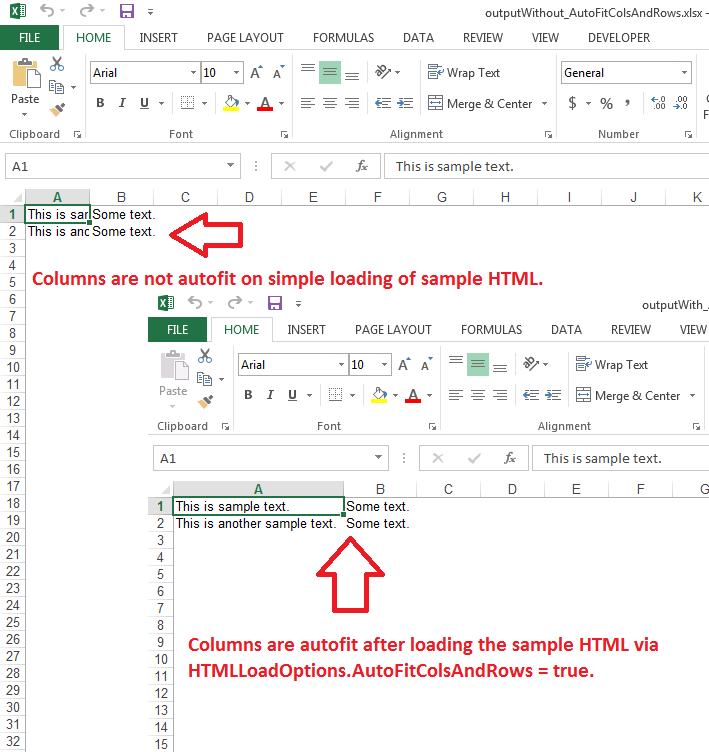Toggle Bold in the upper window ribbon
This screenshot has height=752, width=709.
pos(100,103)
